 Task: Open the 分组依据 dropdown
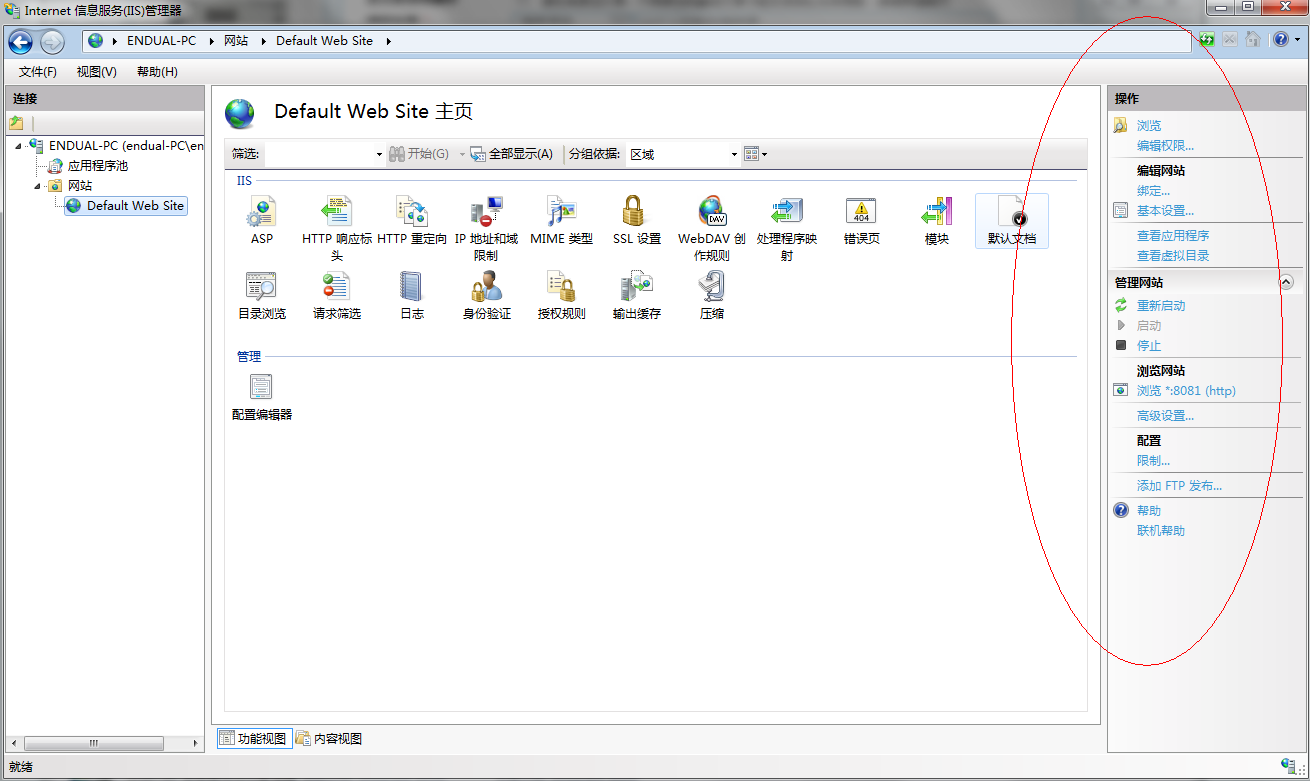pyautogui.click(x=734, y=154)
